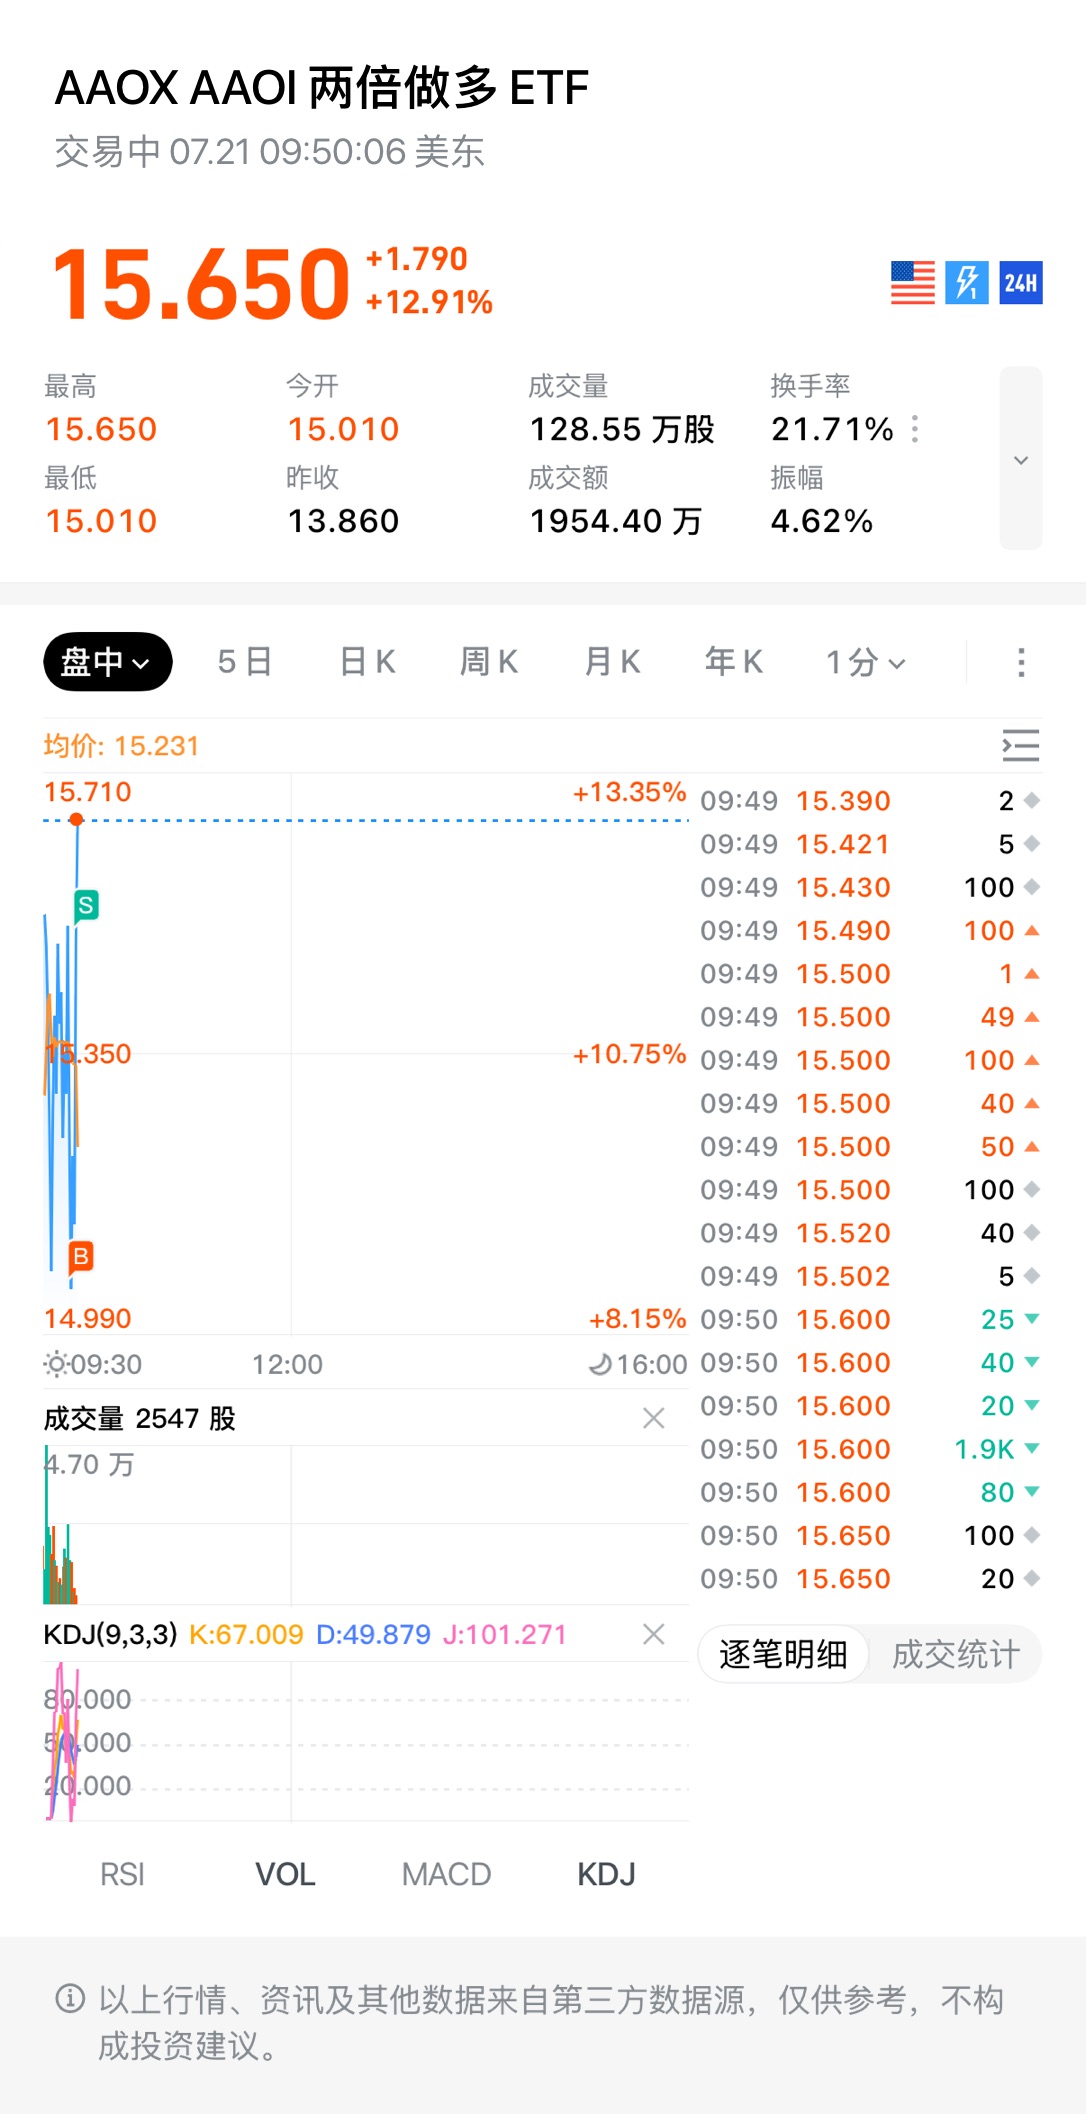Tap the 成交额 1954.40 万 value
Image resolution: width=1086 pixels, height=2114 pixels.
(x=616, y=521)
